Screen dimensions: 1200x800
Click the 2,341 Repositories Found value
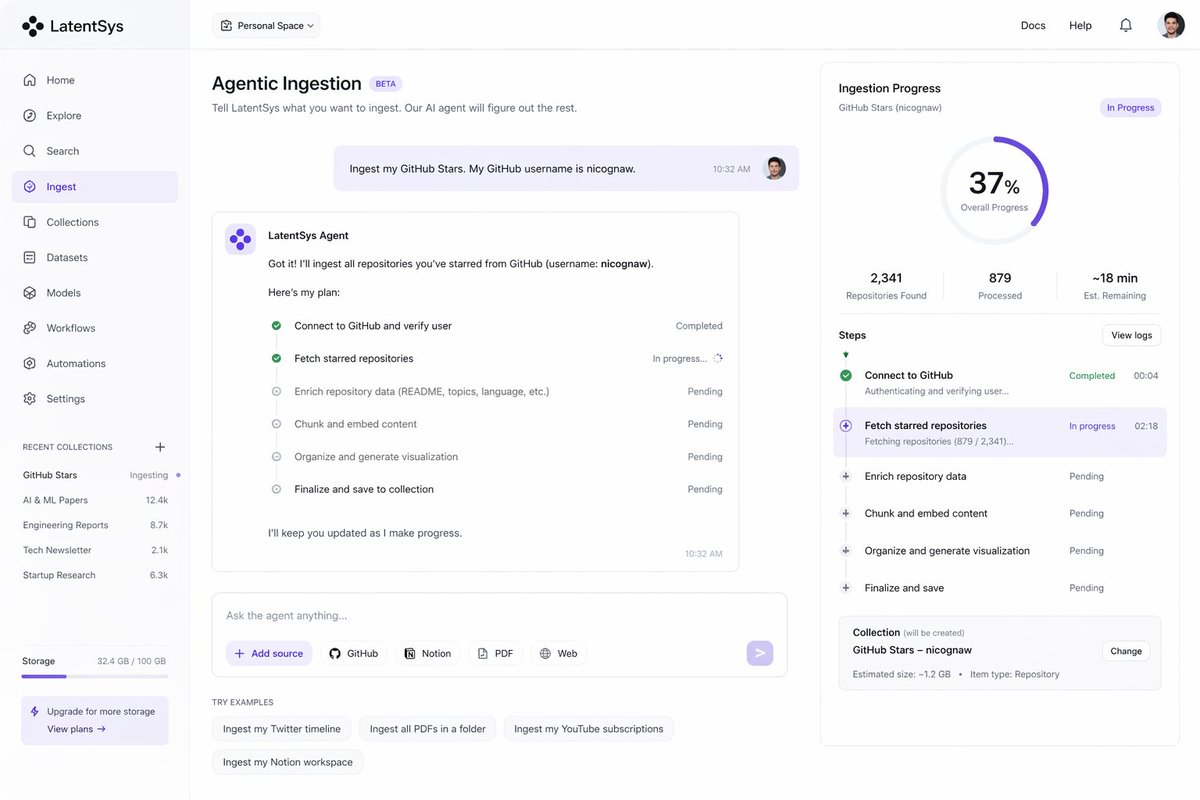tap(886, 278)
